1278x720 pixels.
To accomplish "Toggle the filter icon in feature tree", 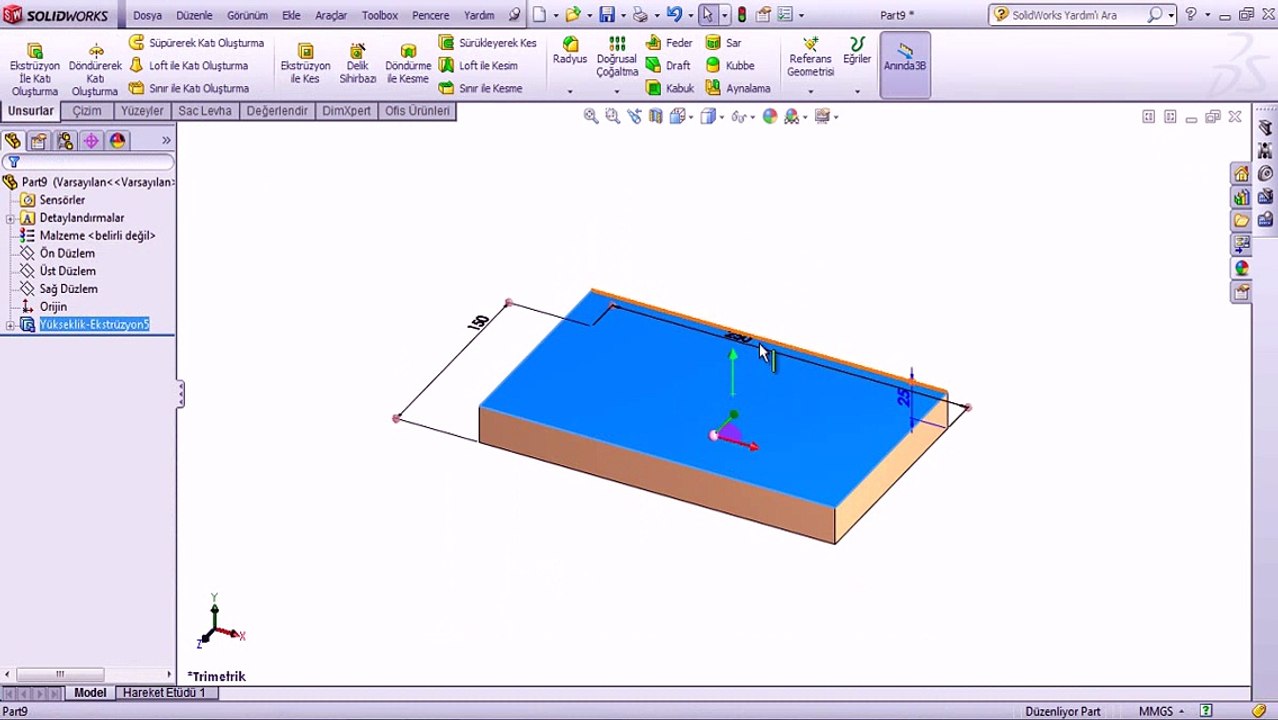I will 14,162.
